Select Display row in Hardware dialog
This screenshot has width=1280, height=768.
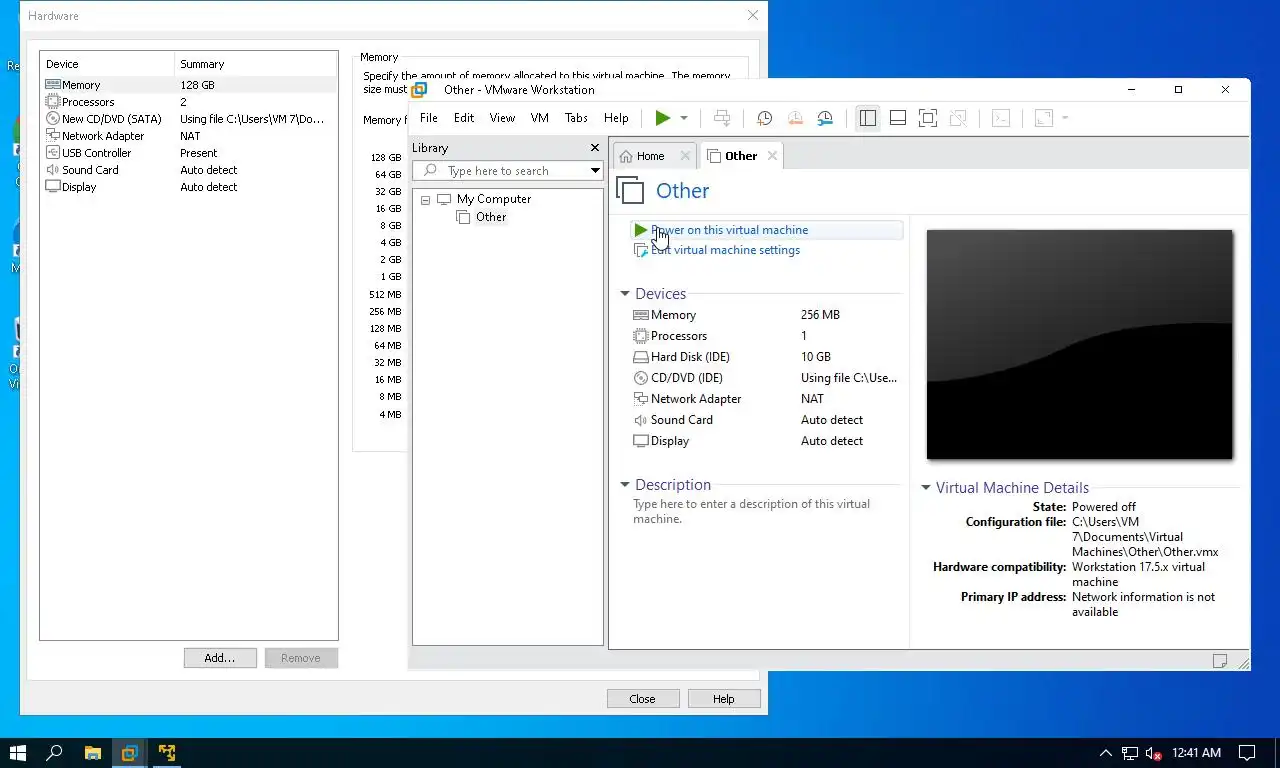pos(189,187)
